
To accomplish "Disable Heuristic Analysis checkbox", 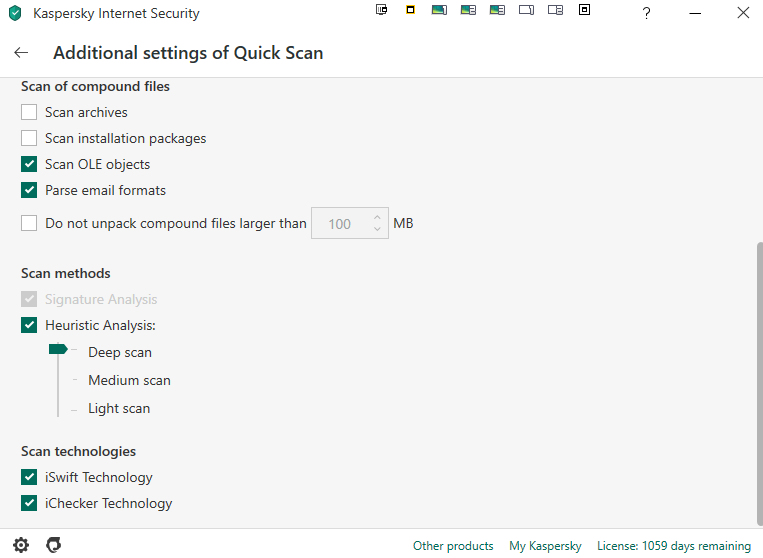I will (x=29, y=325).
